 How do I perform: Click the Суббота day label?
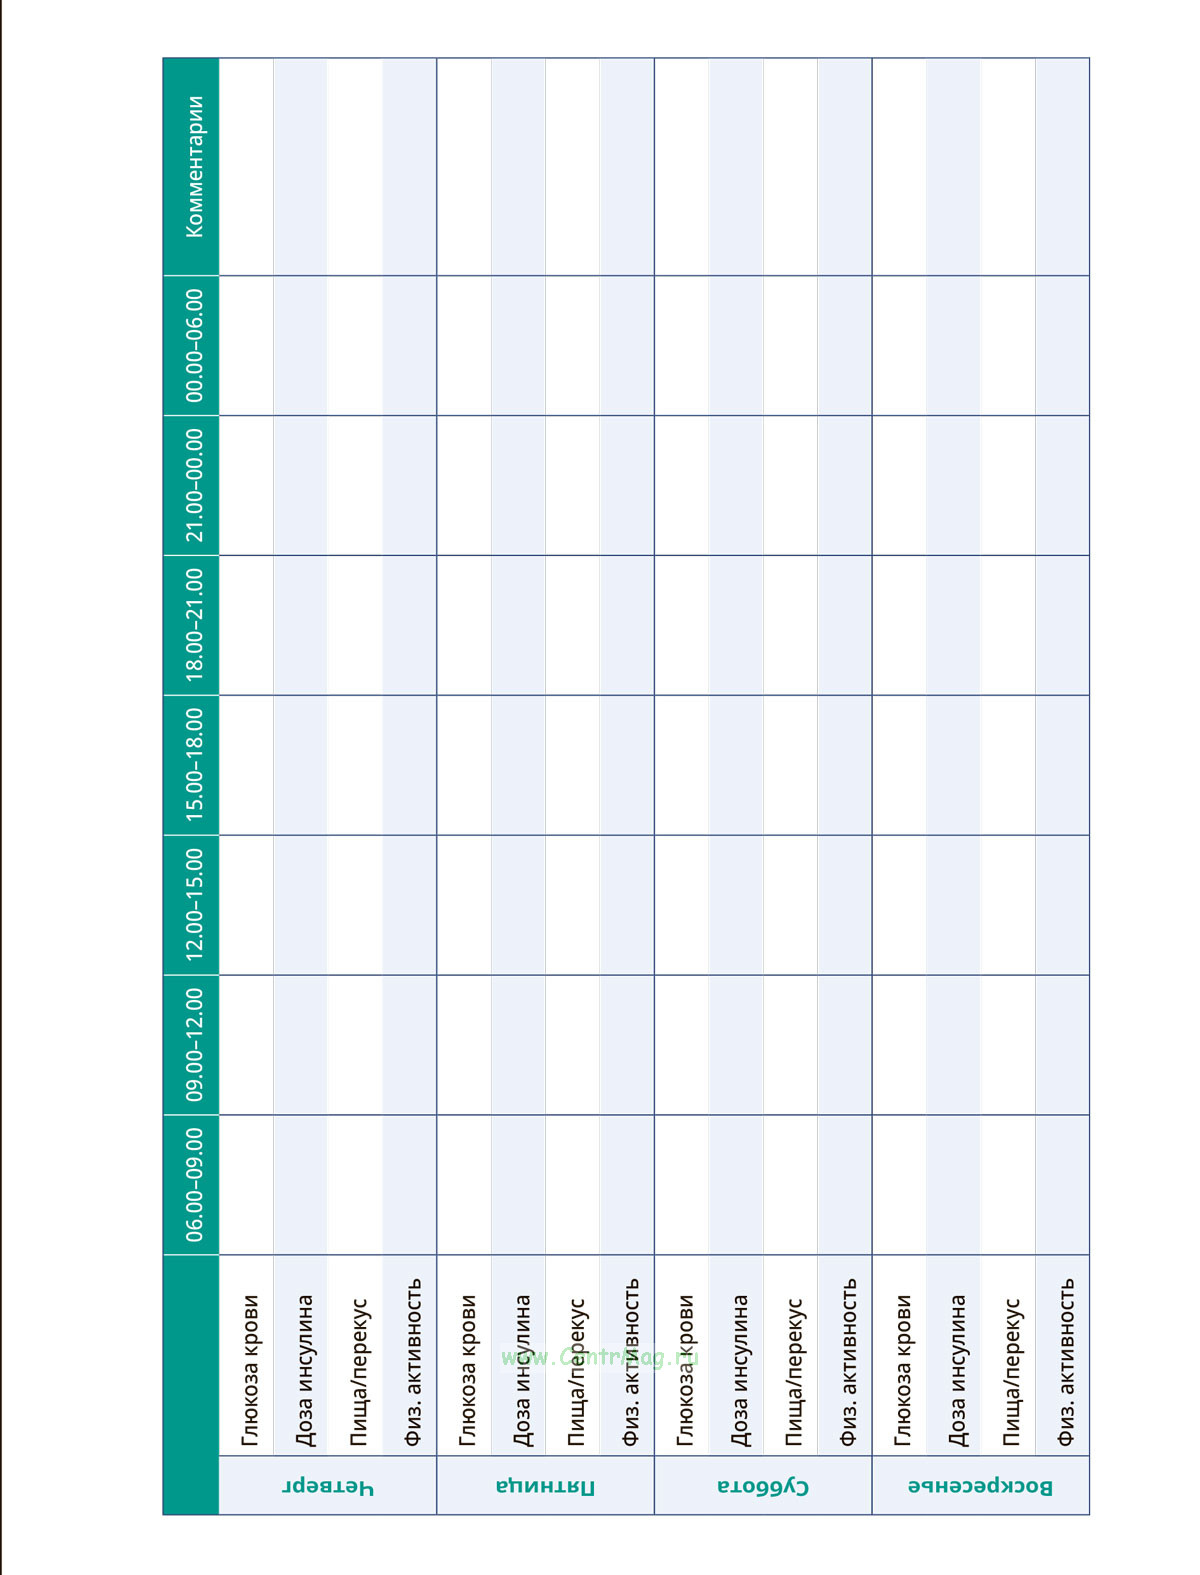tap(763, 1486)
